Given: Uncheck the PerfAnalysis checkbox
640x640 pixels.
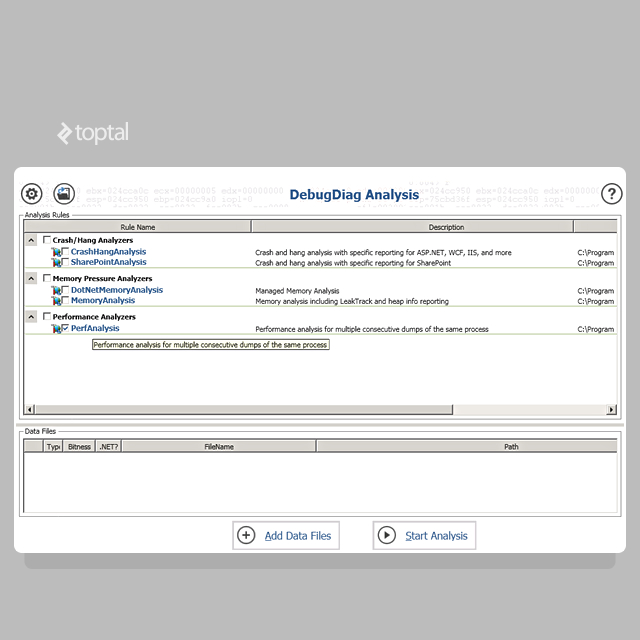Looking at the screenshot, I should tap(65, 328).
